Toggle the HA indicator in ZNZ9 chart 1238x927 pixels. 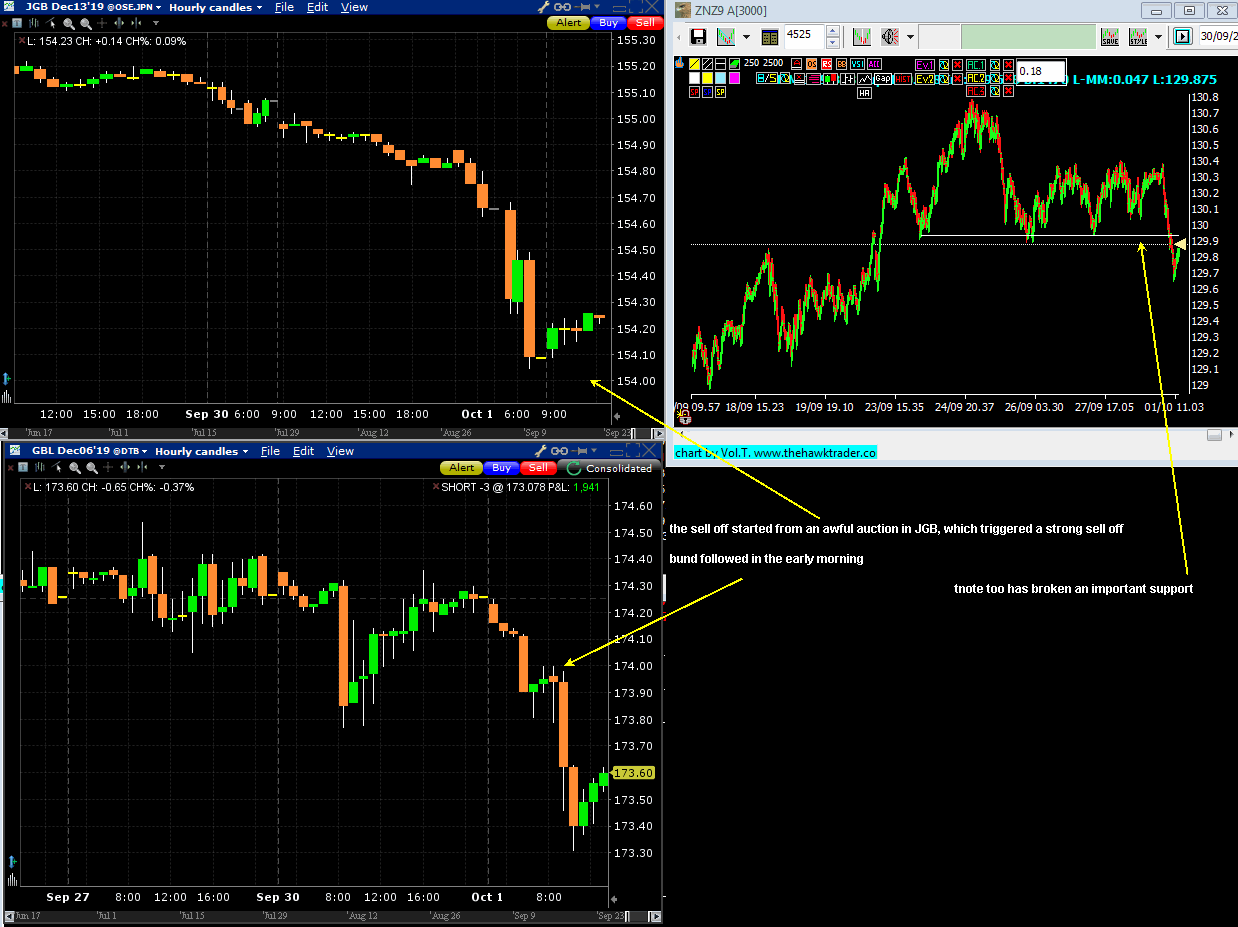[x=864, y=92]
